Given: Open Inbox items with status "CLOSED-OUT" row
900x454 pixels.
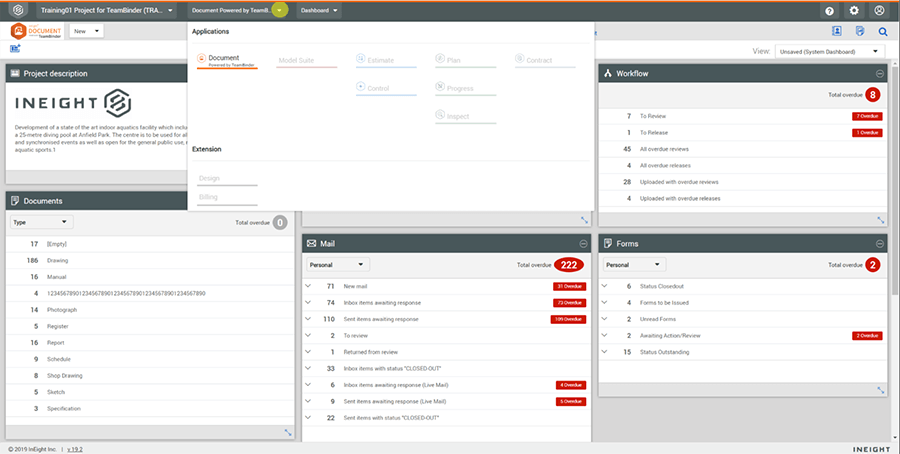Looking at the screenshot, I should pos(447,368).
